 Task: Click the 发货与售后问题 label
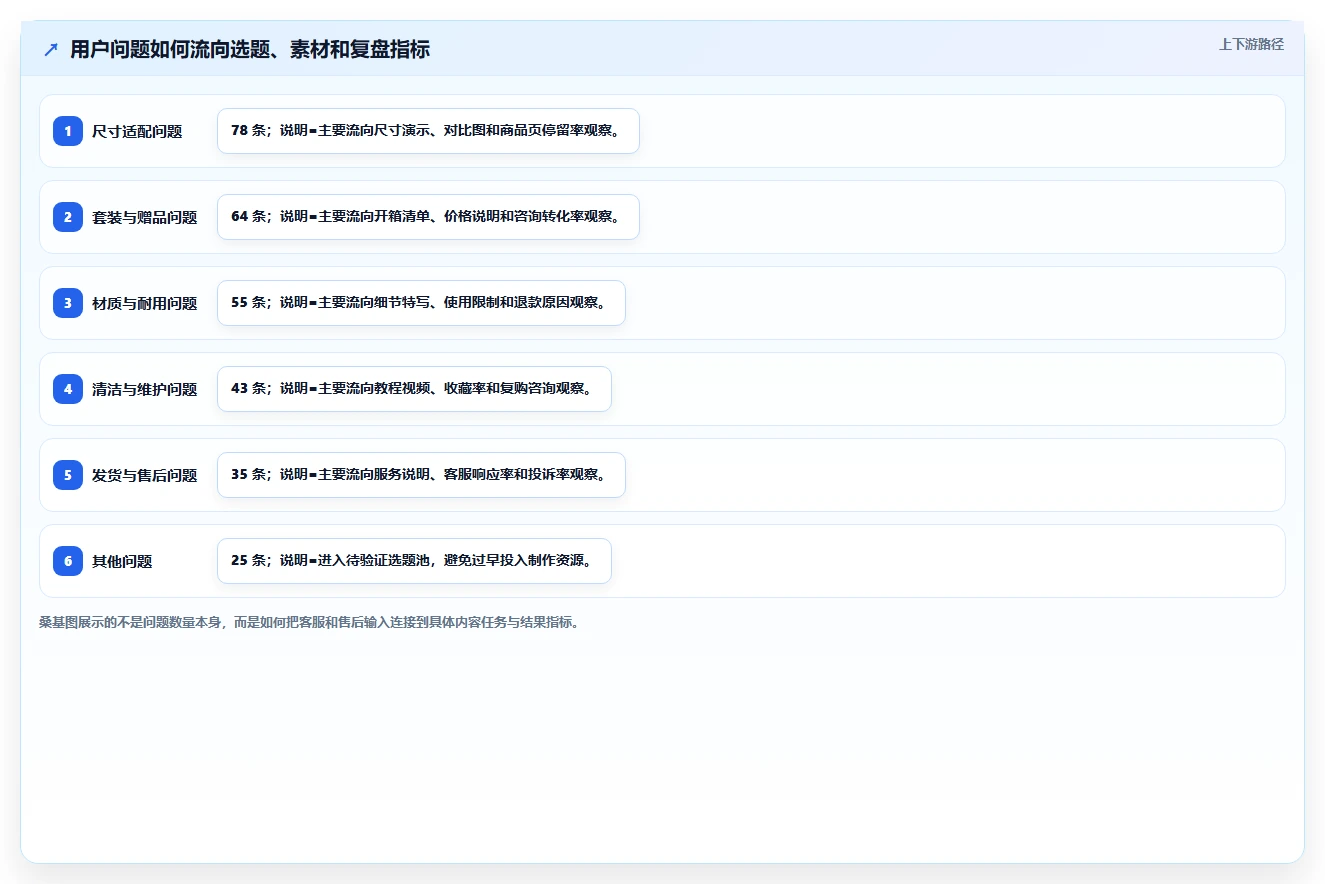(145, 475)
